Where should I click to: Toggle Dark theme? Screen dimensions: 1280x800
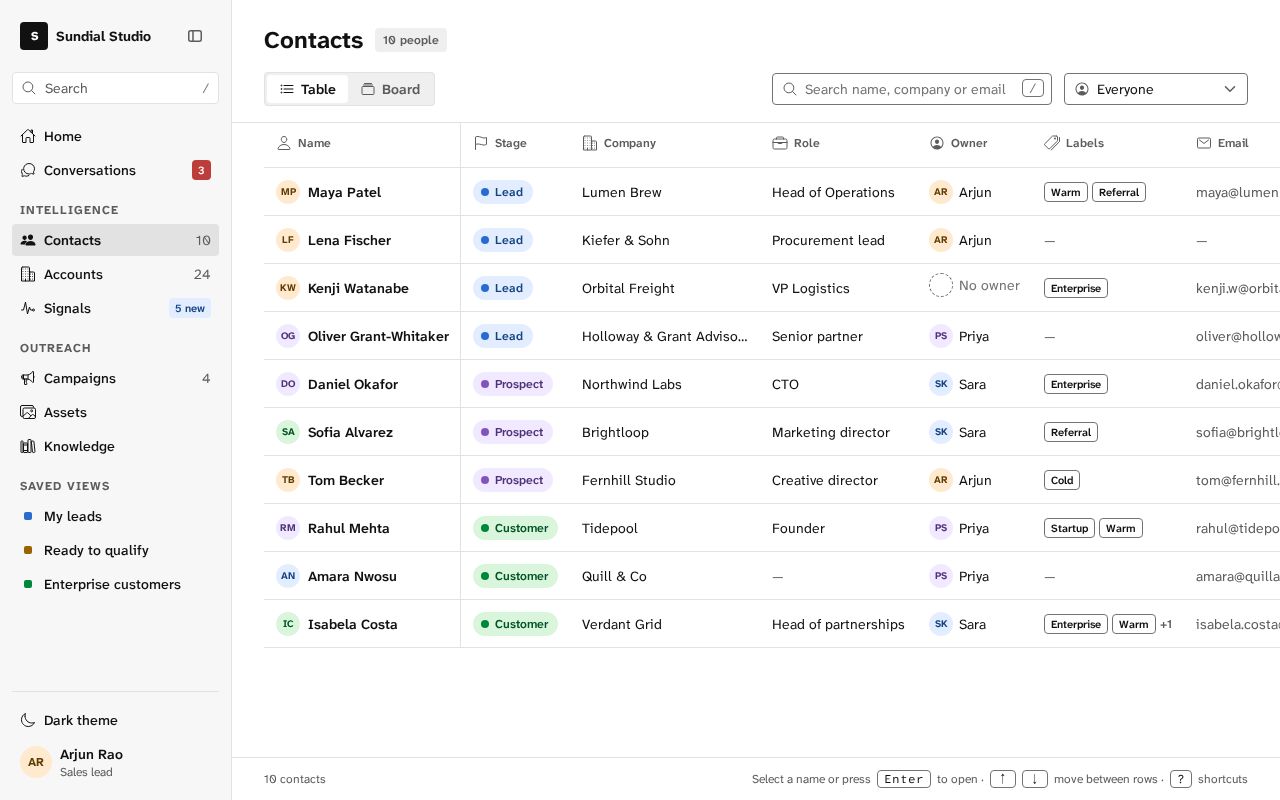click(x=115, y=720)
